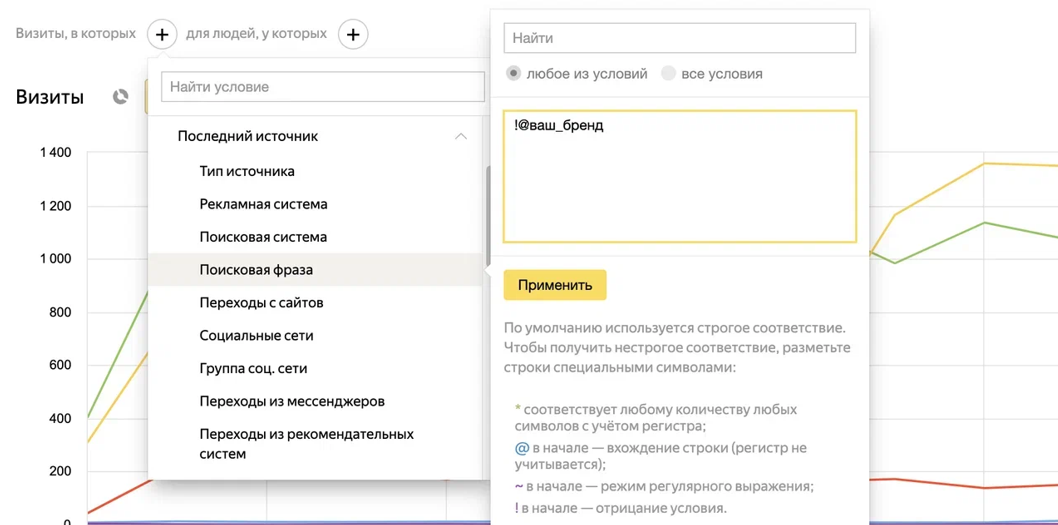Click the "Найти" search box in the filter panel
Screen dimensions: 1058x525
coord(679,38)
